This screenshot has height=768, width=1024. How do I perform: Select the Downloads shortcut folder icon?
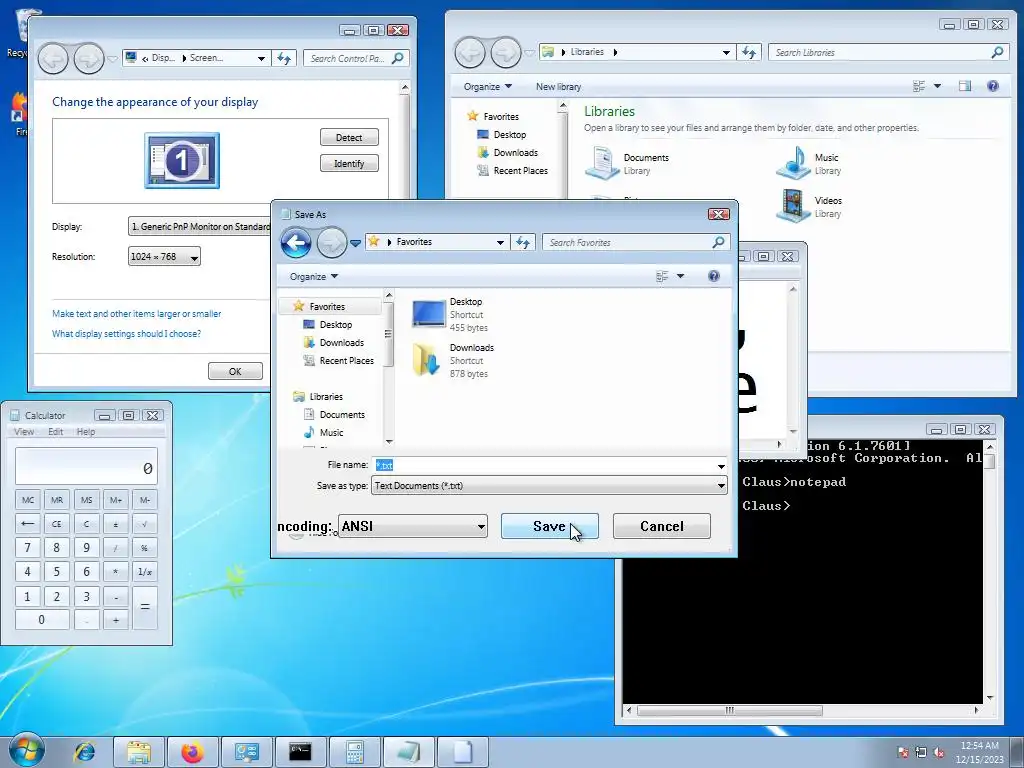[427, 360]
